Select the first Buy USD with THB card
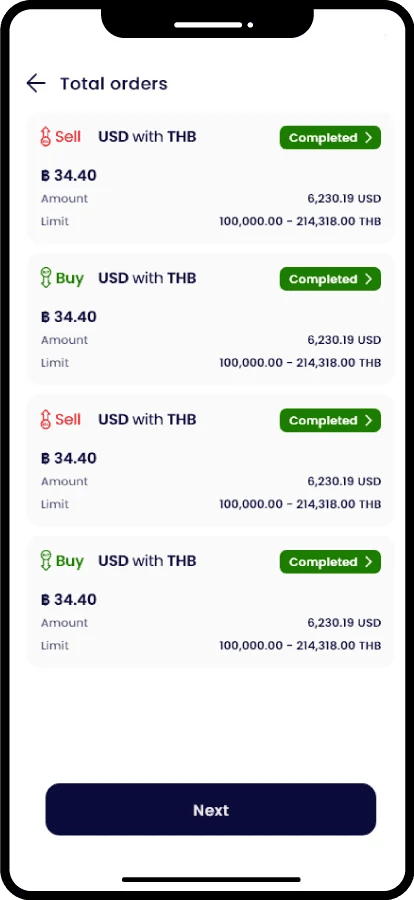 [211, 319]
